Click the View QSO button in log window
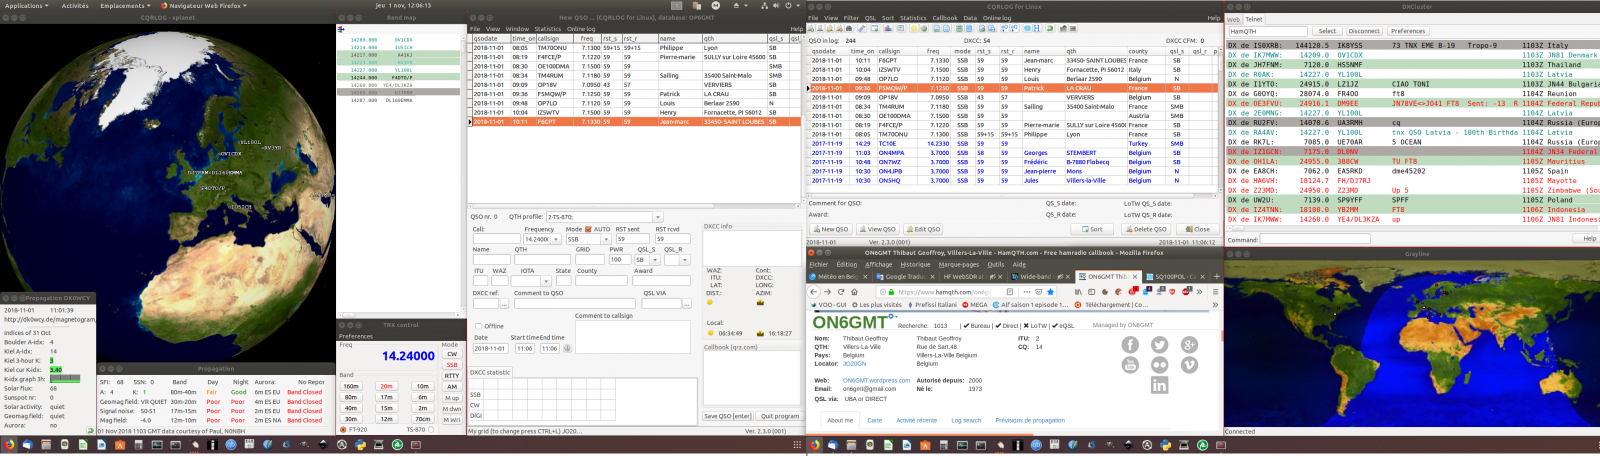 (878, 229)
